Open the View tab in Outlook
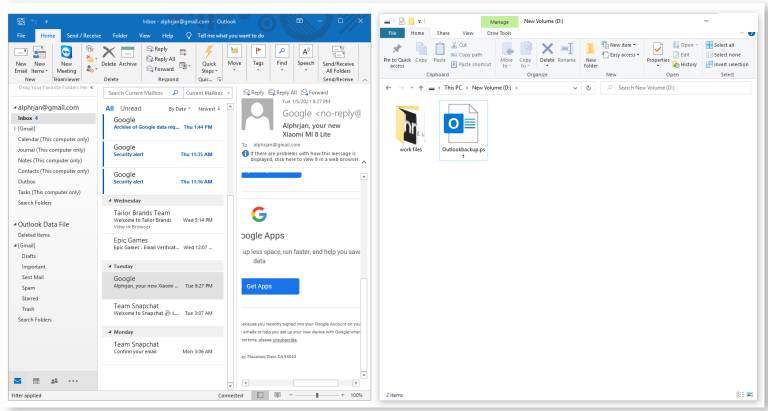768x411 pixels. (x=144, y=36)
